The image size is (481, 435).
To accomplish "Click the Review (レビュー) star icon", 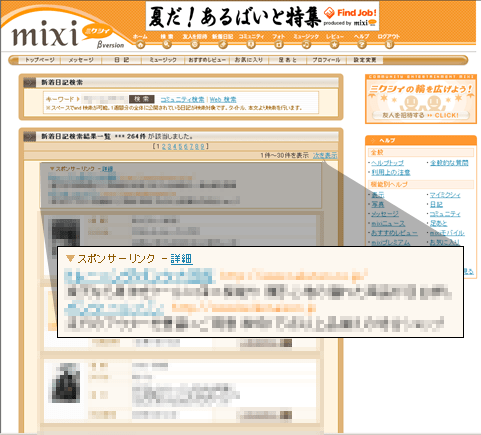I will [x=334, y=44].
